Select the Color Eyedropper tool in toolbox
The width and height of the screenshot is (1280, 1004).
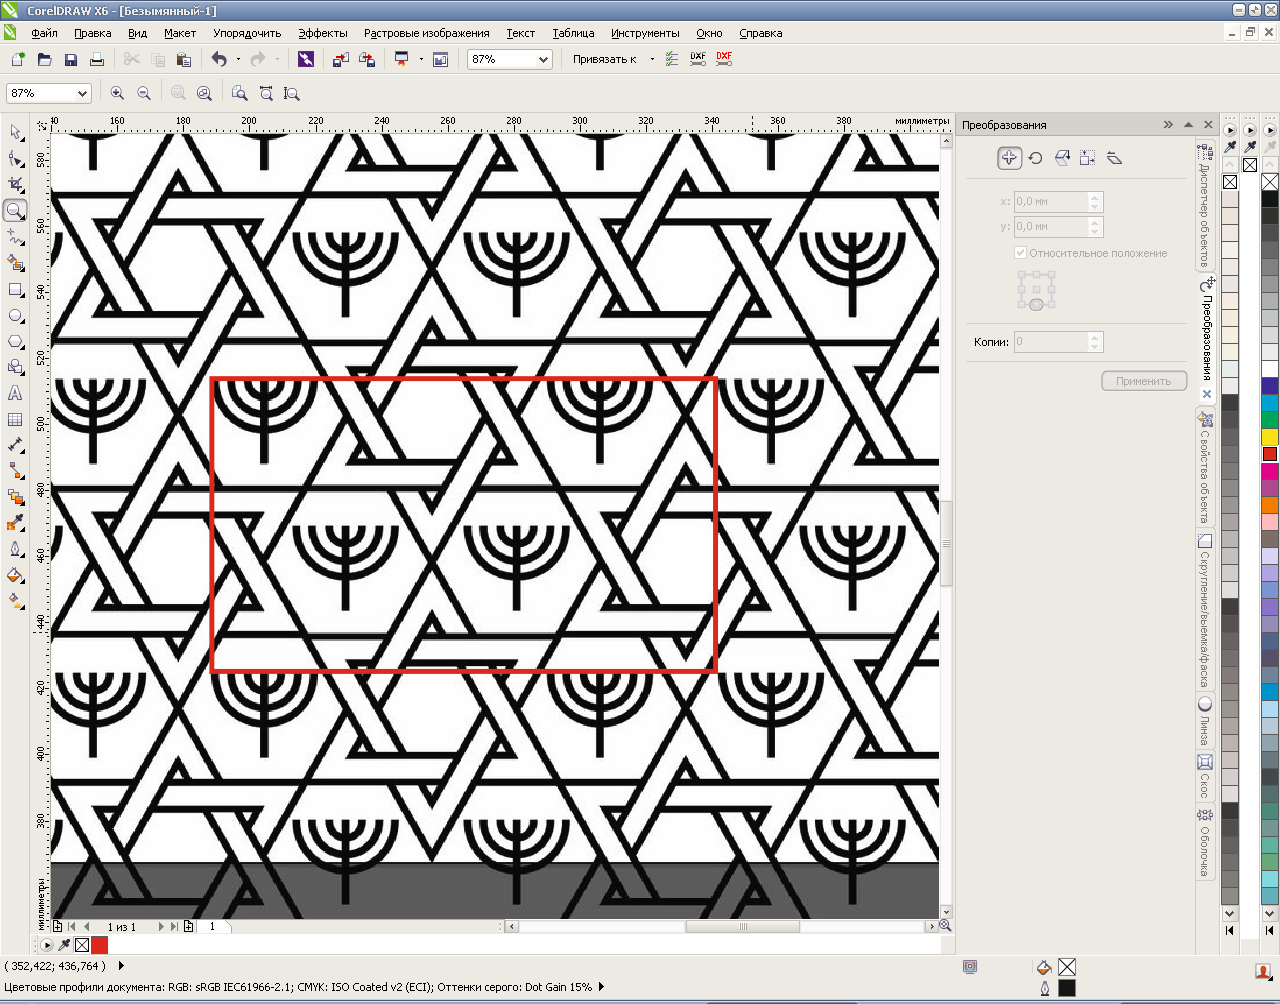(15, 523)
